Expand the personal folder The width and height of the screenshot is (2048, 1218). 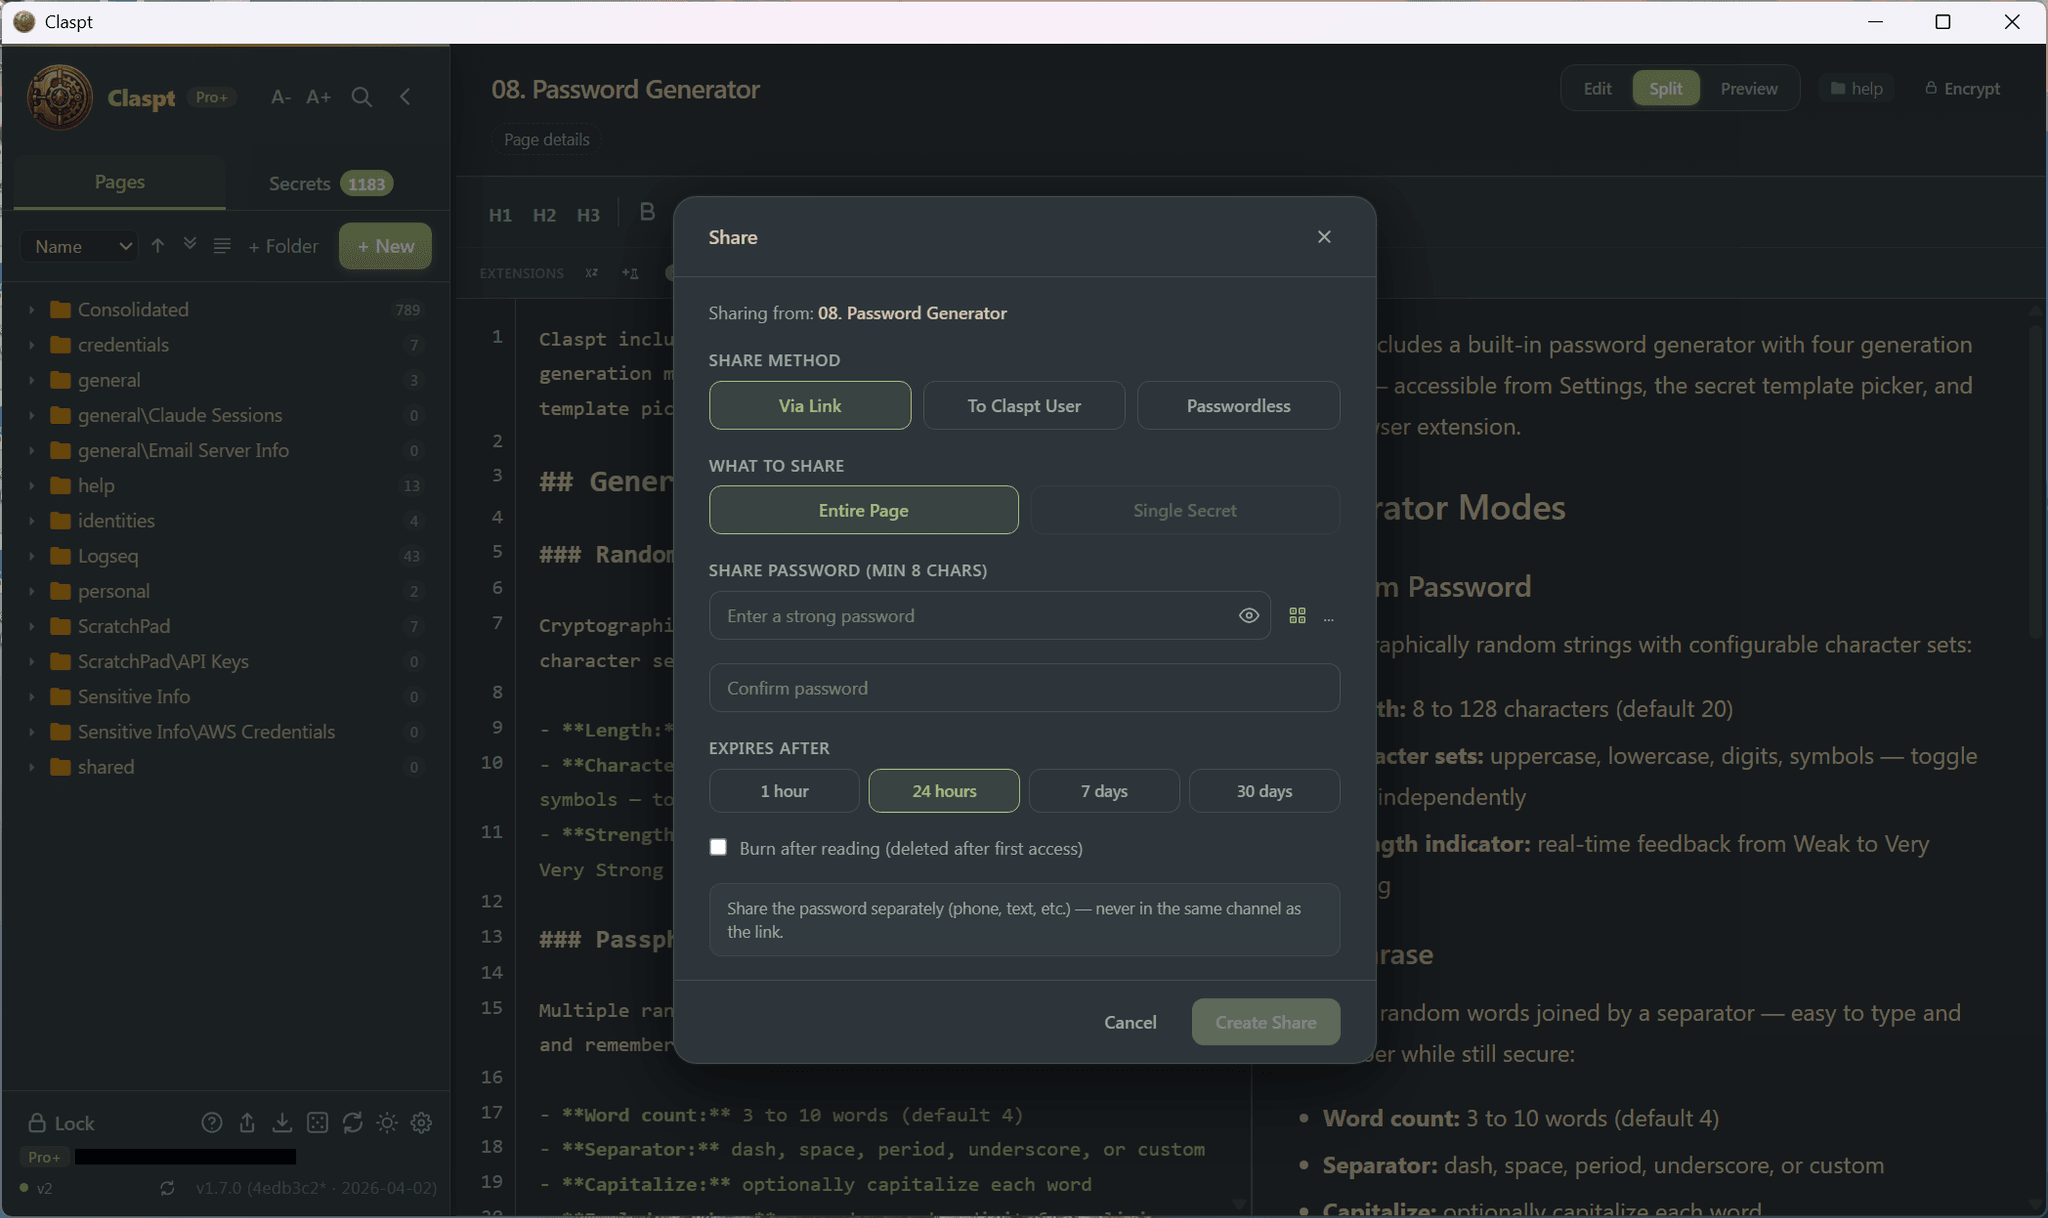click(x=31, y=591)
